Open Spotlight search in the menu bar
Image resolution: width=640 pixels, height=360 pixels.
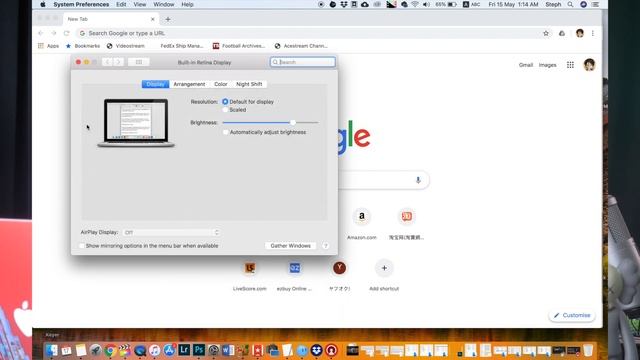point(570,4)
